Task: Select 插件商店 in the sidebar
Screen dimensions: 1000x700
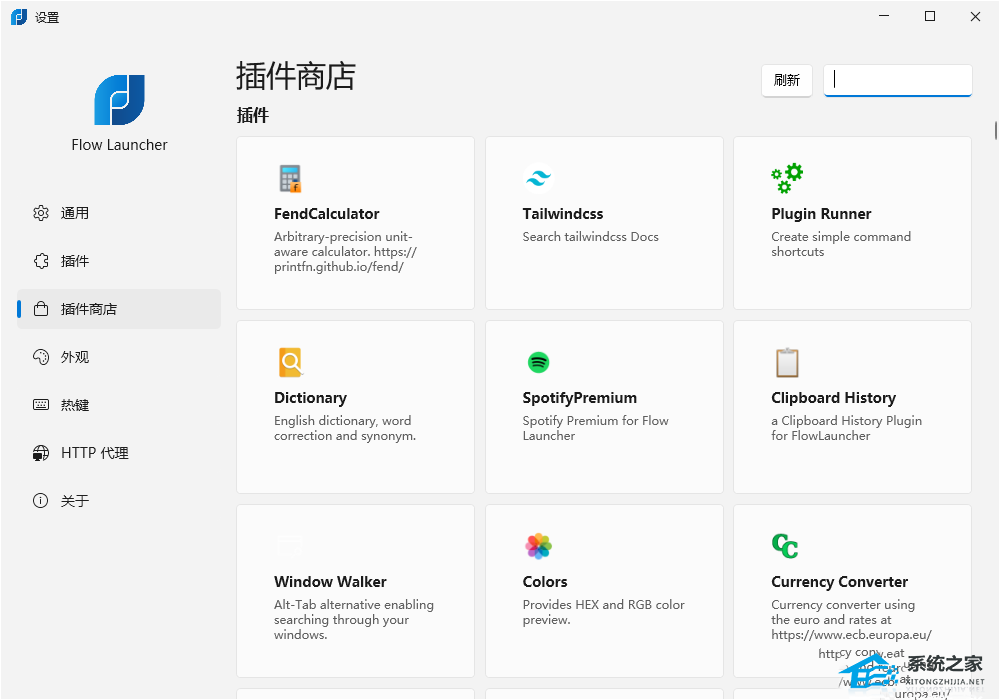Action: [x=119, y=309]
